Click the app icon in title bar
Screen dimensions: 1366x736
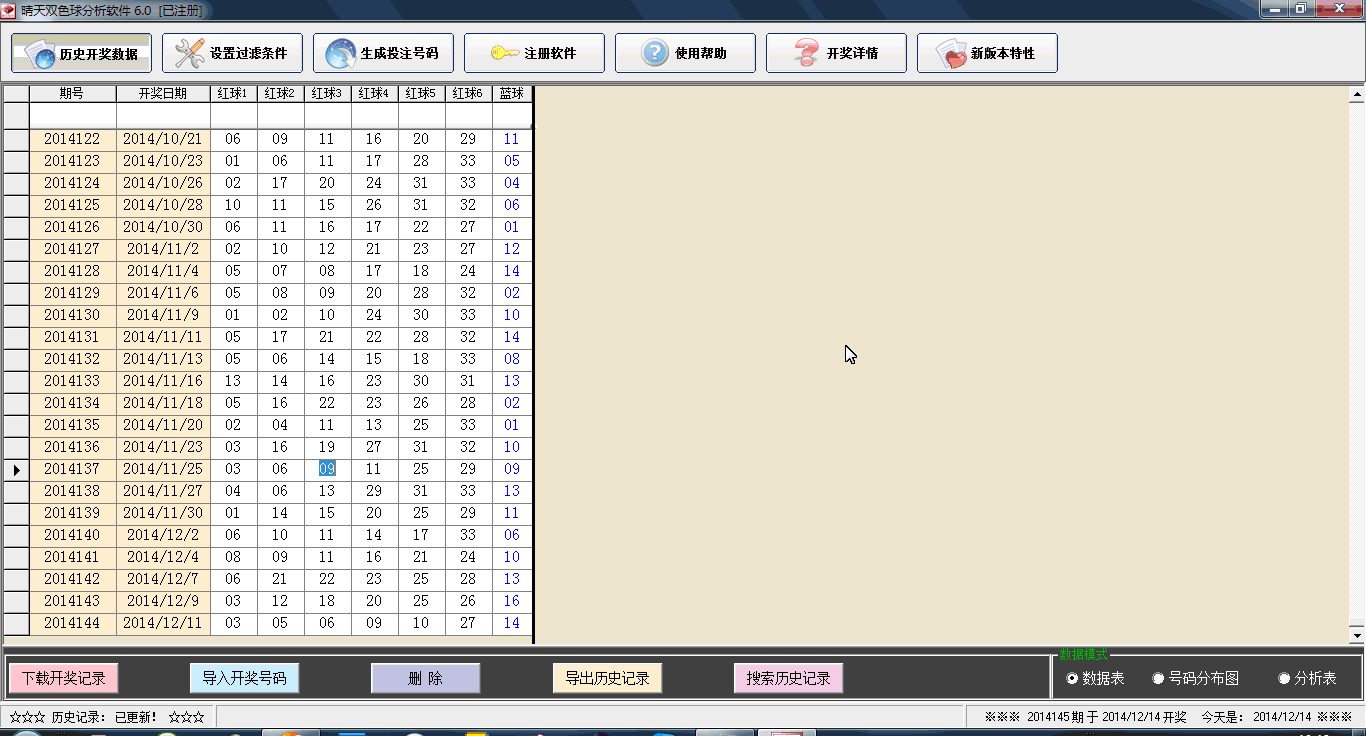pyautogui.click(x=9, y=10)
